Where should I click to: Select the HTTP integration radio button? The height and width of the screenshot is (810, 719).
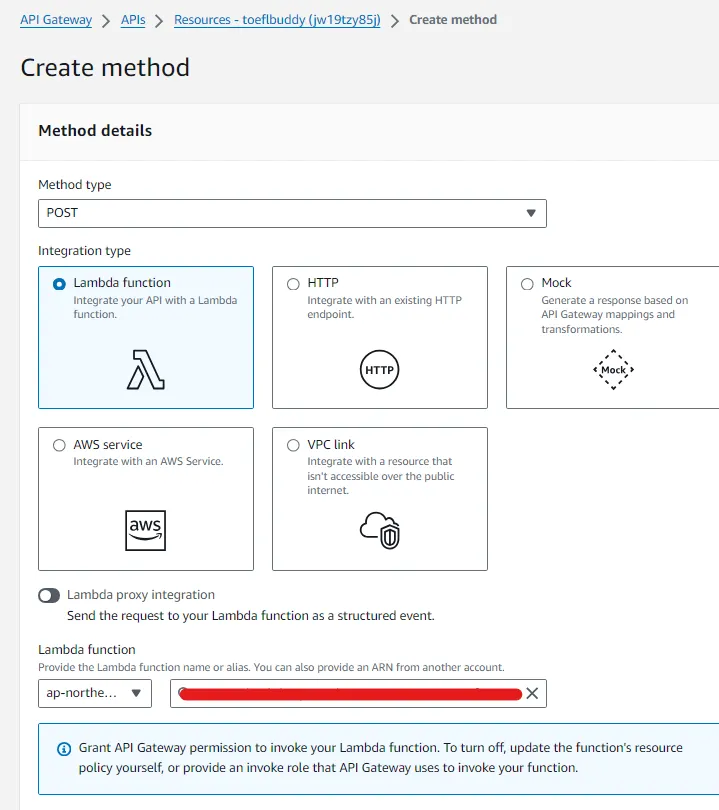pyautogui.click(x=293, y=284)
